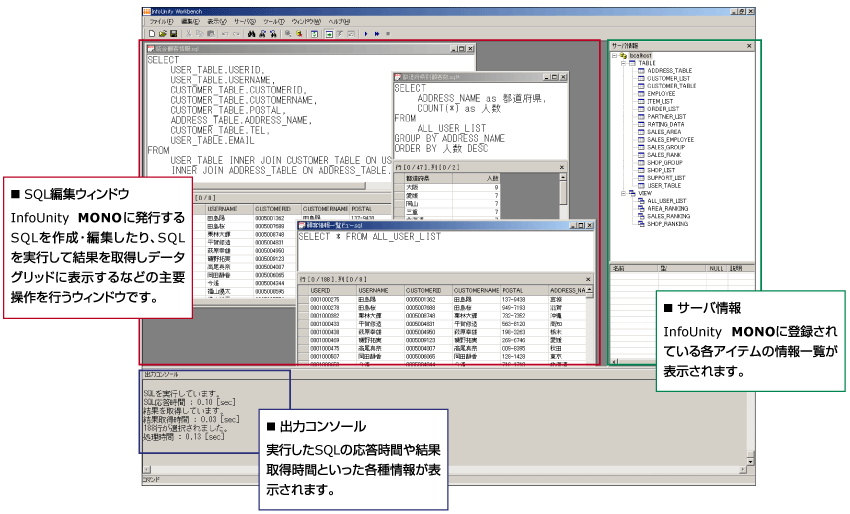Image resolution: width=850 pixels, height=514 pixels.
Task: Collapse the localhost tree node
Action: click(x=615, y=55)
